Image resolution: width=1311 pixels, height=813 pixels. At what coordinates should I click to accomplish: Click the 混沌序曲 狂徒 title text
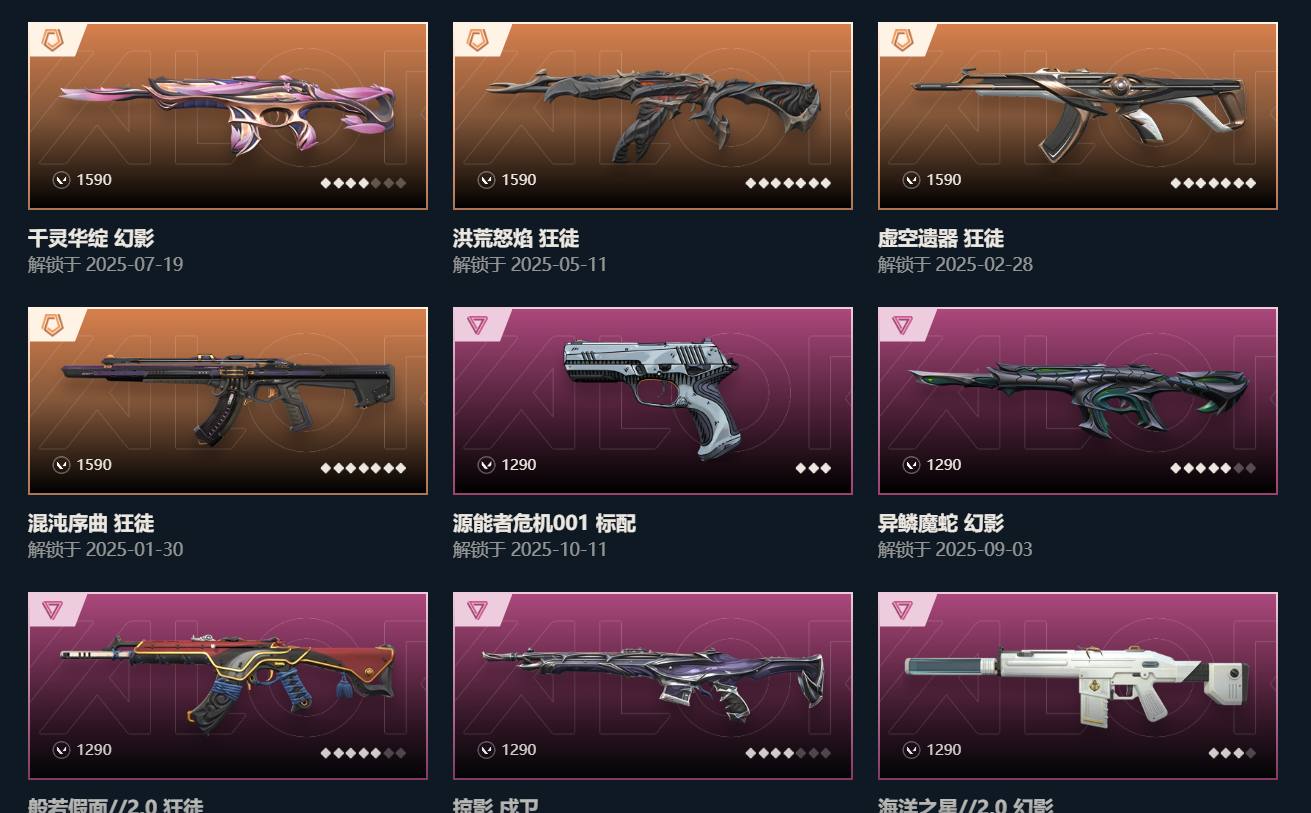(91, 523)
